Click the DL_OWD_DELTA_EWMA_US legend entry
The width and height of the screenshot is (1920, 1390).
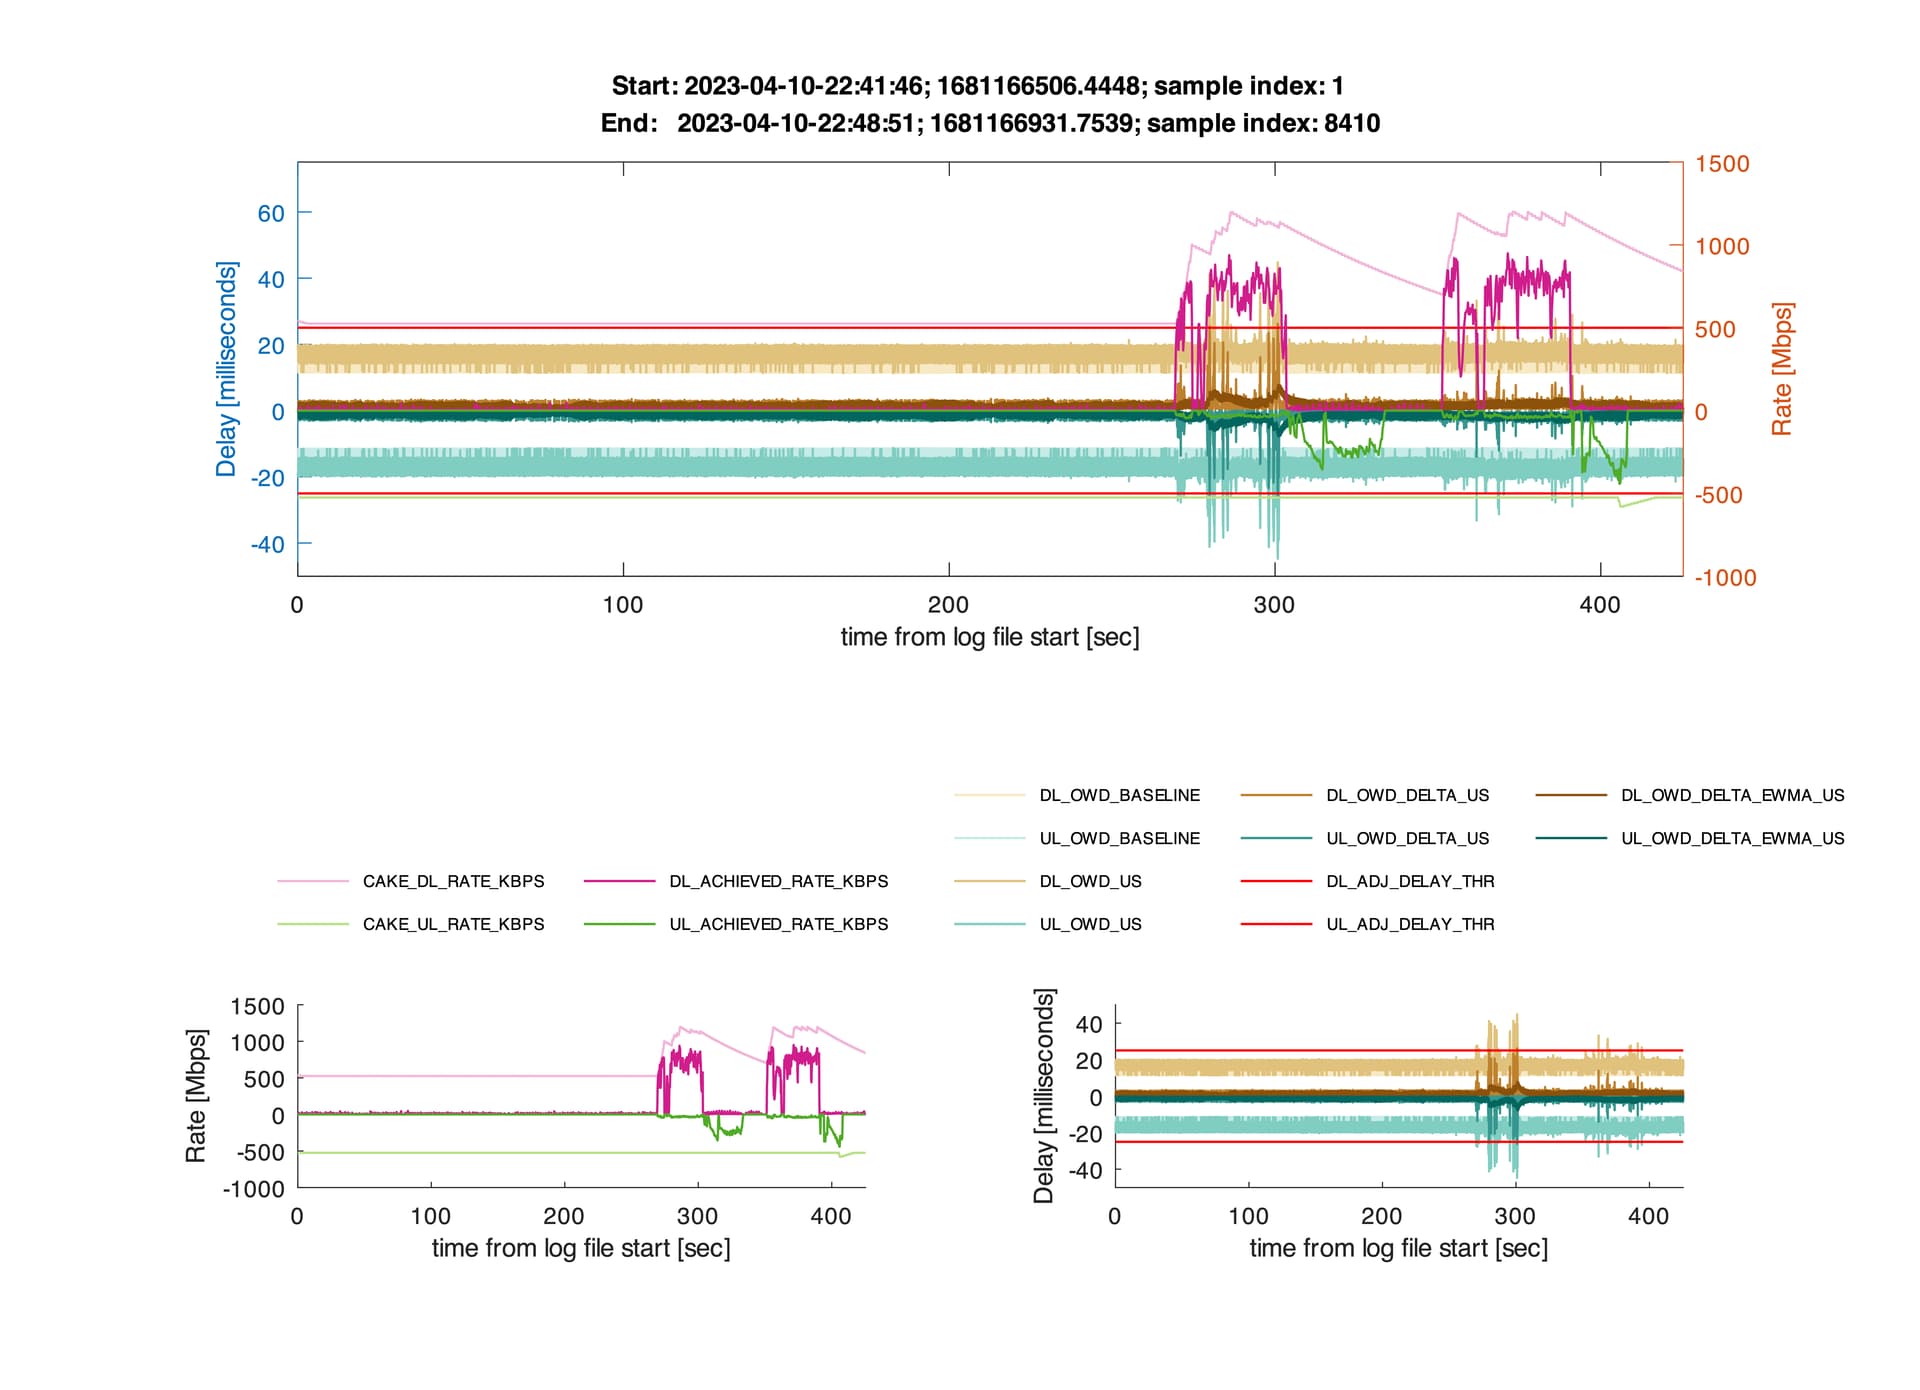tap(1690, 795)
